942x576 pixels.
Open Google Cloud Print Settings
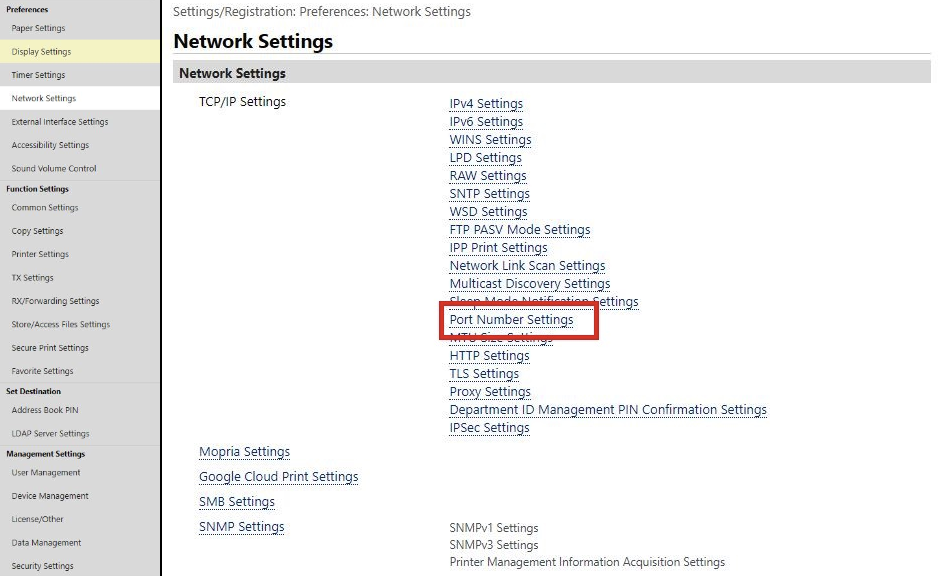278,477
